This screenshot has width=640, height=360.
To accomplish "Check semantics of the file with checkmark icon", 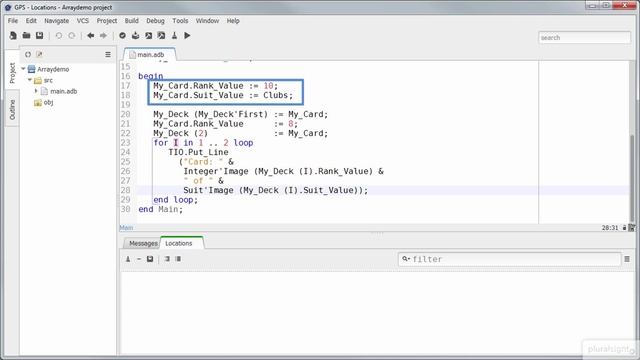I will tap(122, 36).
